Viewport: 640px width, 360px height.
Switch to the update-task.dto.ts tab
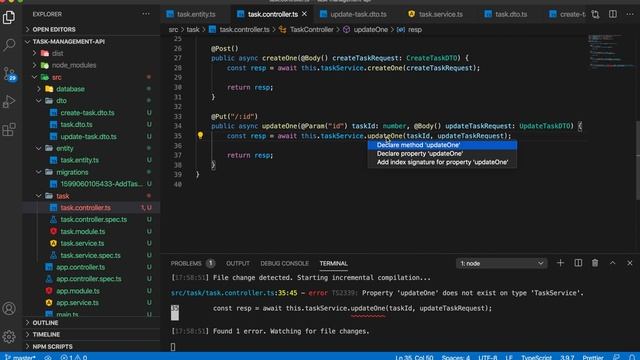click(x=358, y=14)
